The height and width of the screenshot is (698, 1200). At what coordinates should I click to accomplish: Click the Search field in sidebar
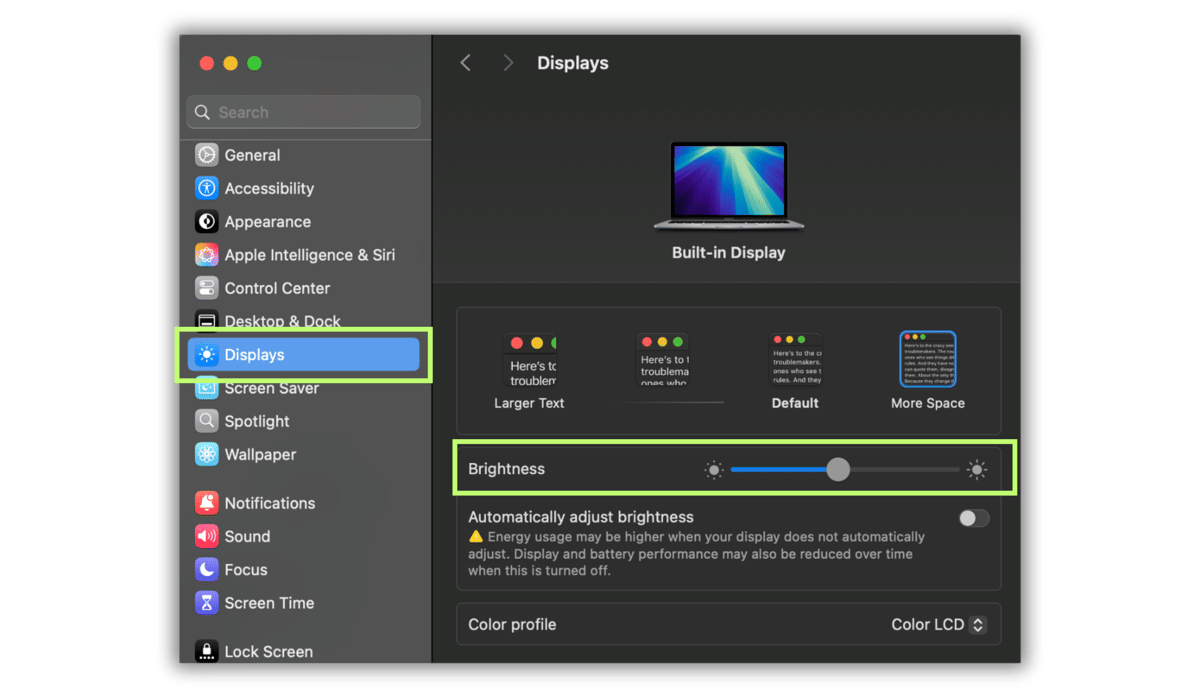coord(303,112)
